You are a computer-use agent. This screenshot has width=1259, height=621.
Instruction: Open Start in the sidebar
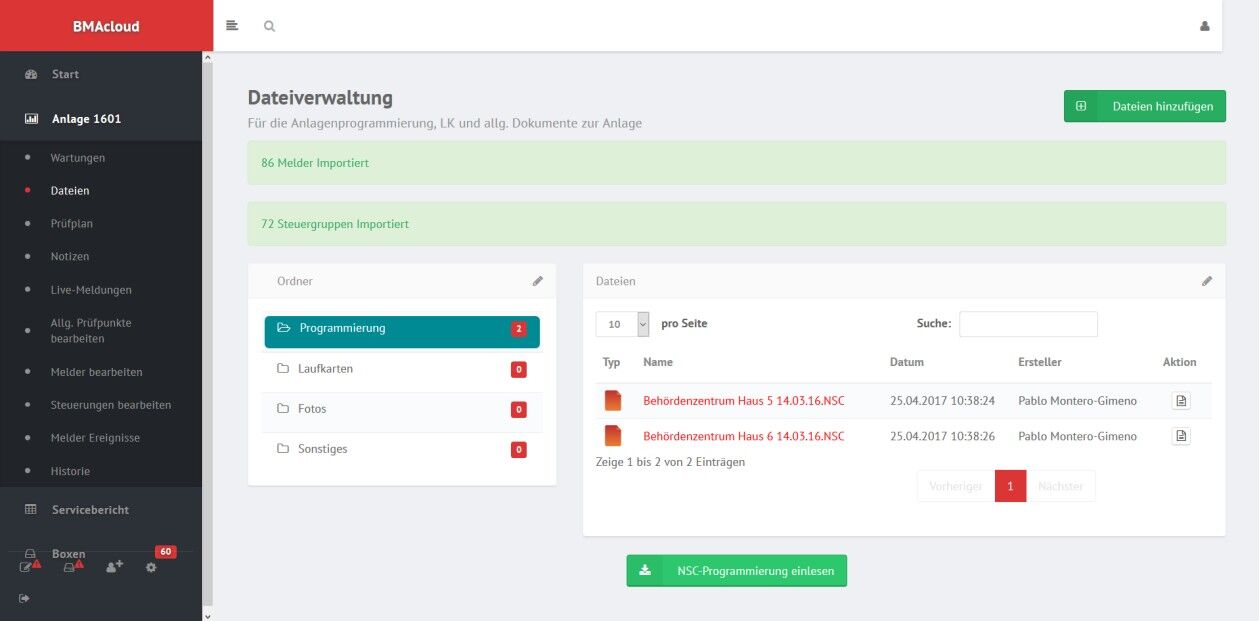65,74
